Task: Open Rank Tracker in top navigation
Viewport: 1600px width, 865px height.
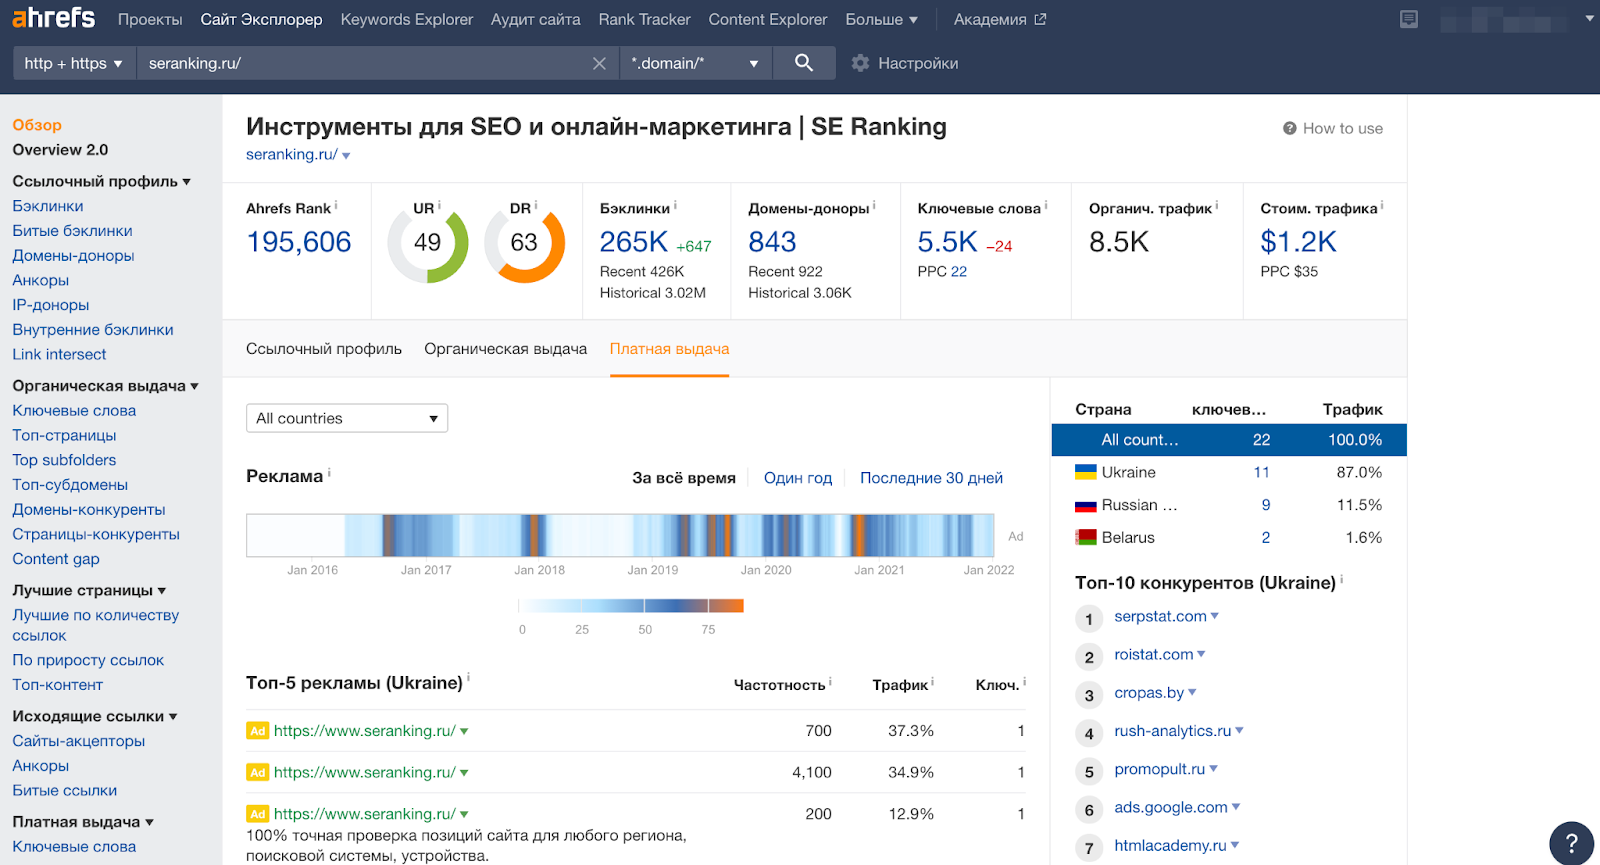Action: (x=644, y=19)
